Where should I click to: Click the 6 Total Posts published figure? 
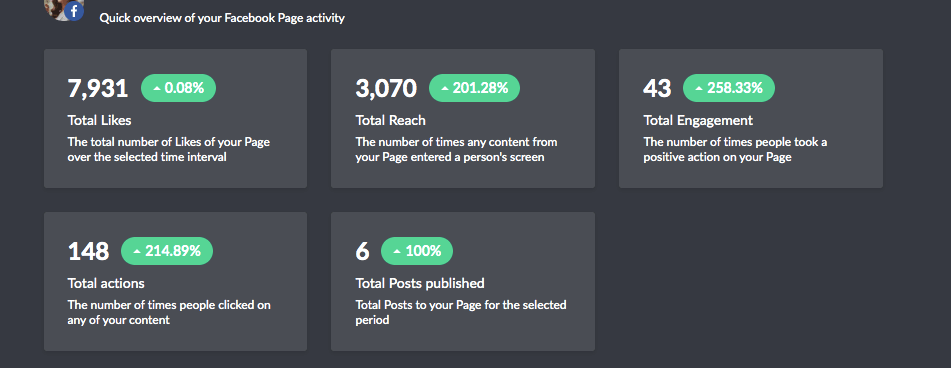[x=362, y=251]
